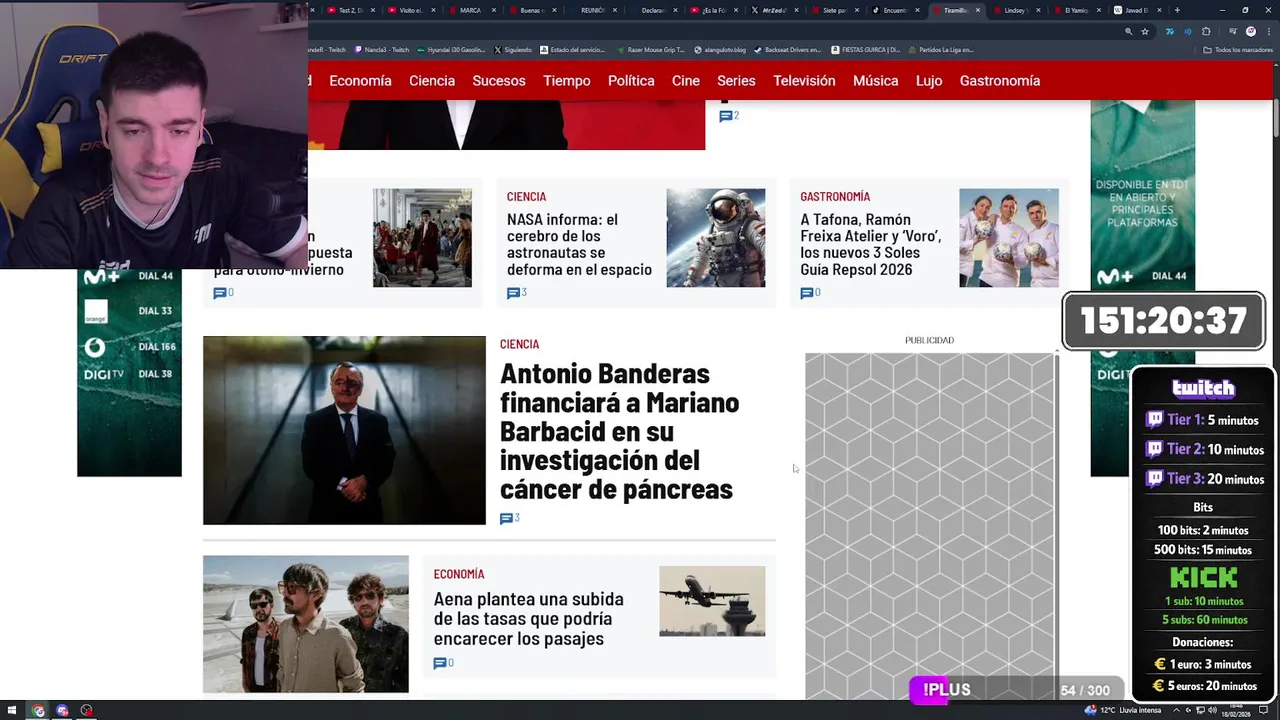The image size is (1280, 720).
Task: Open the Política section in the menu
Action: coord(631,81)
